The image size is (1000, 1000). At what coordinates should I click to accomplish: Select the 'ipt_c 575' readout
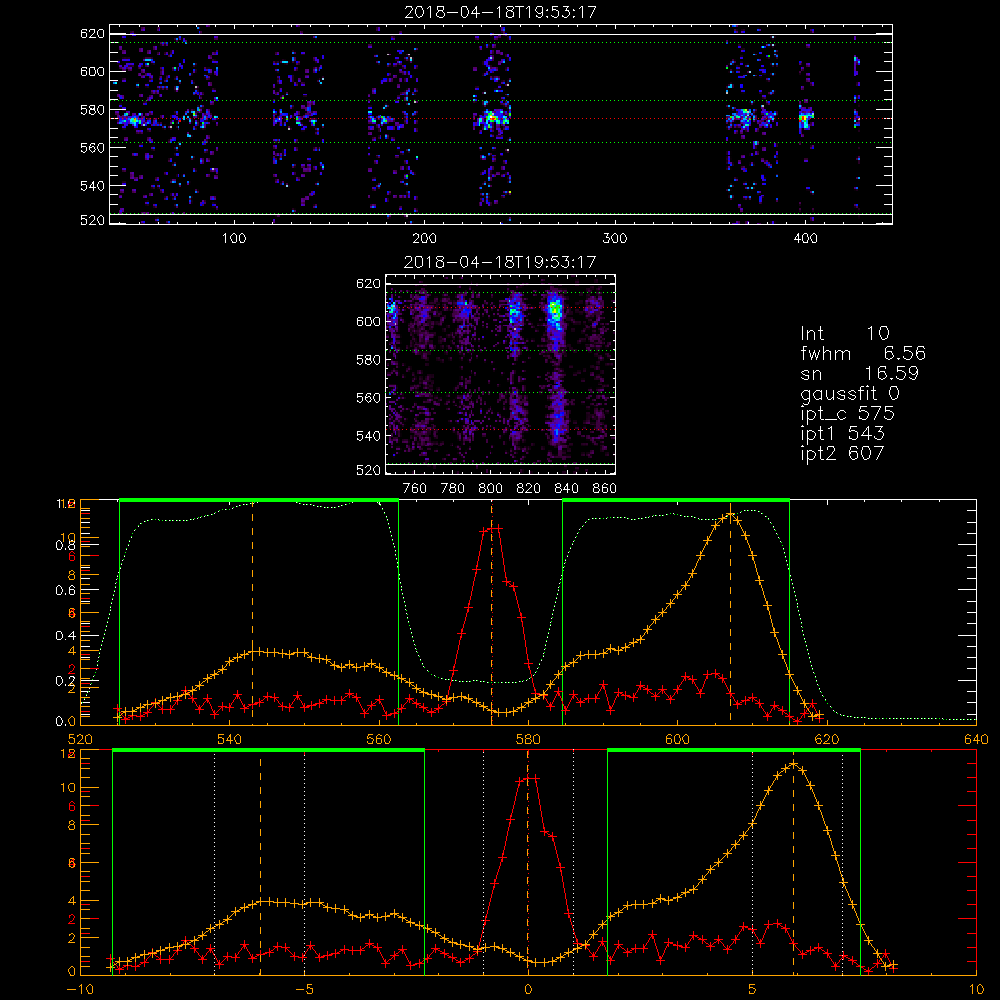[x=848, y=414]
